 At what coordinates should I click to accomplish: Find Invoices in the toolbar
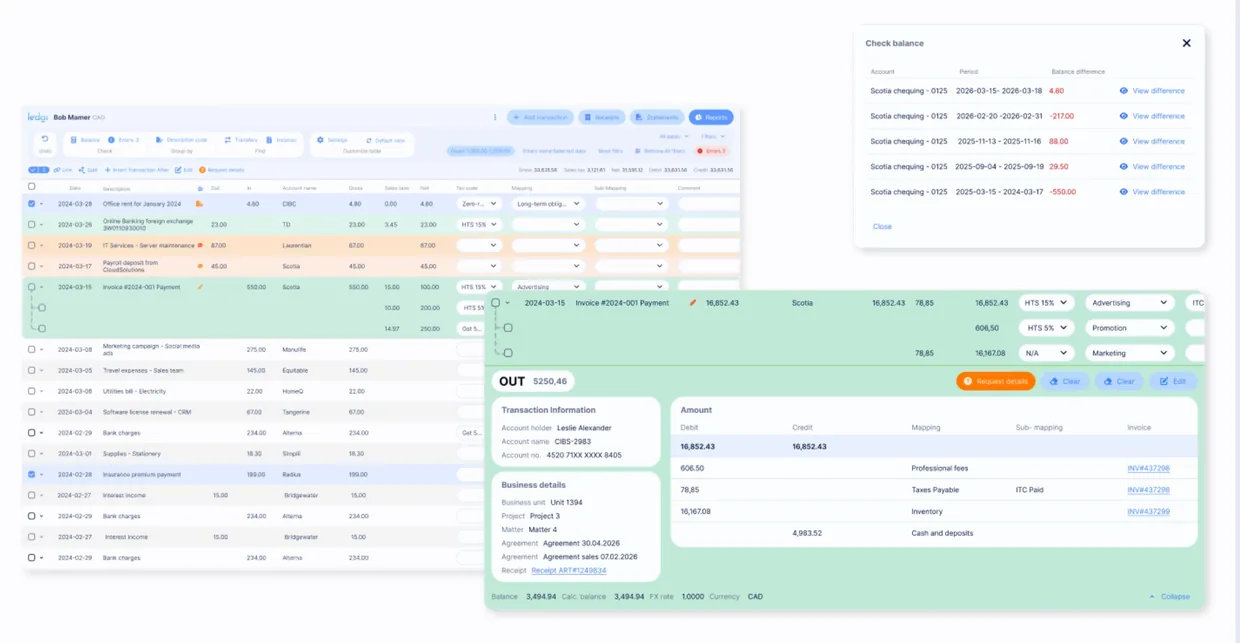click(x=282, y=140)
